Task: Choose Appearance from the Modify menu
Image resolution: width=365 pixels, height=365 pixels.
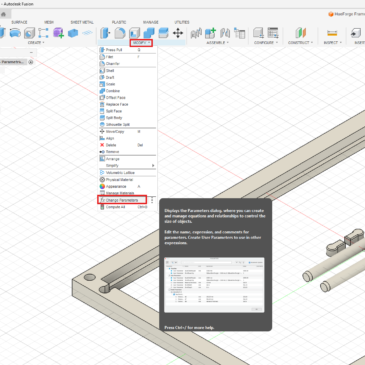Action: [127, 186]
